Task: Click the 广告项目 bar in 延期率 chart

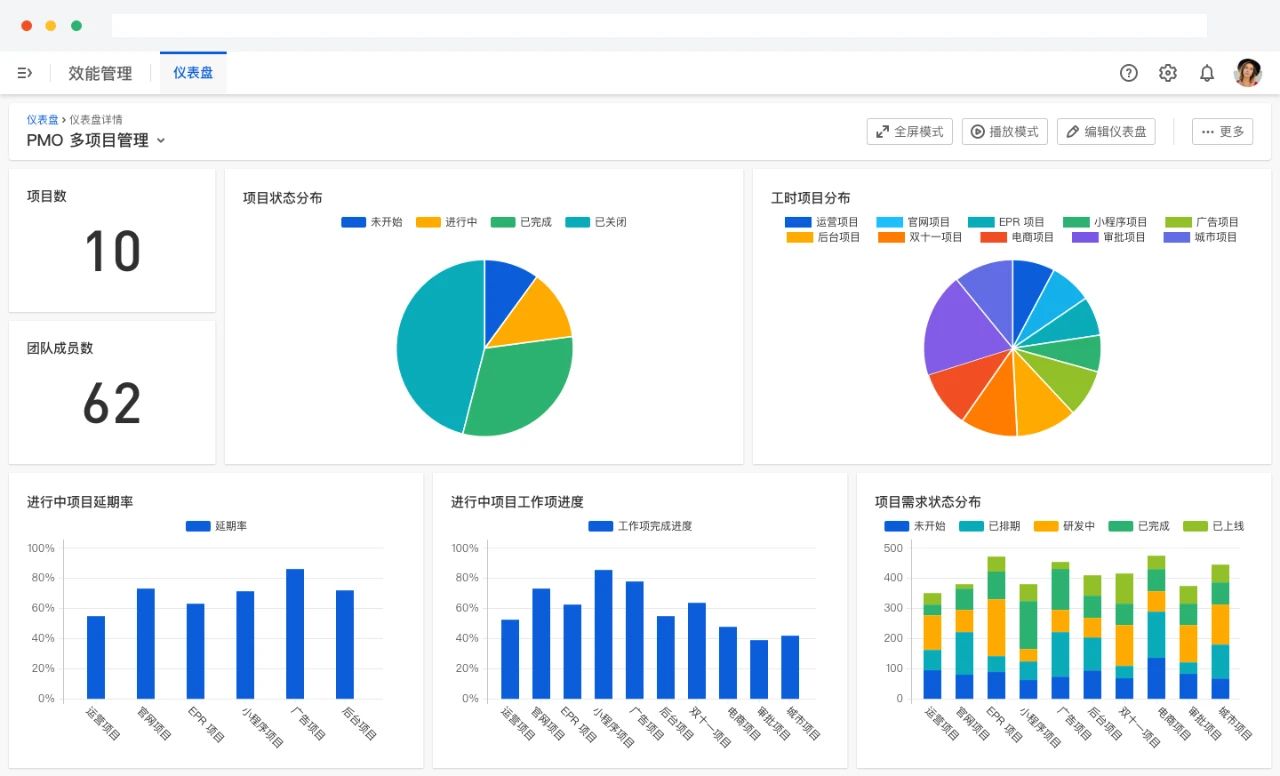Action: [x=295, y=633]
